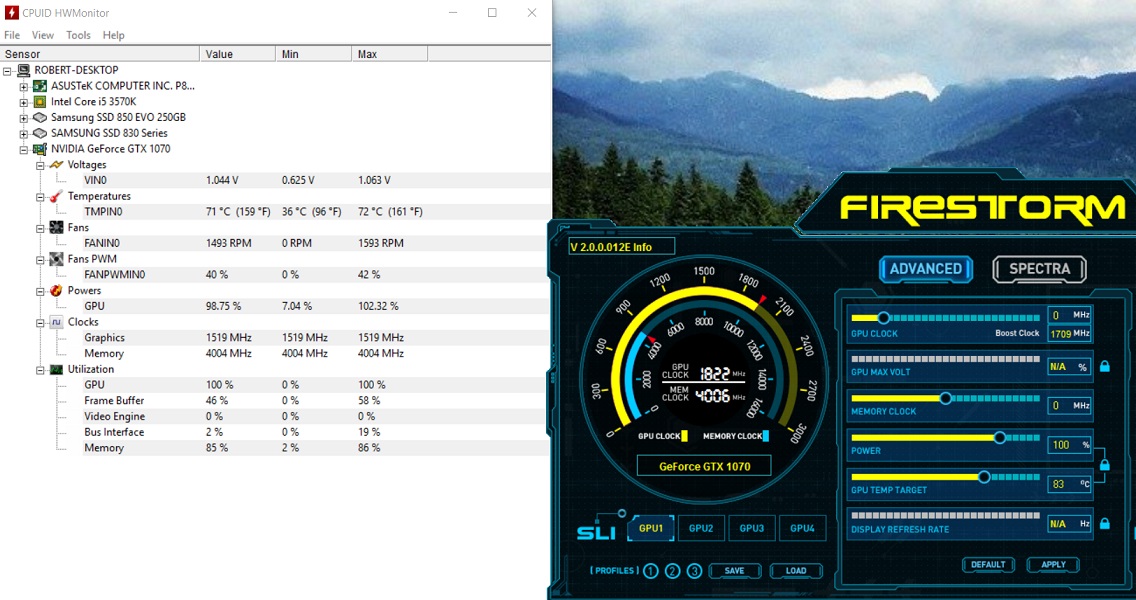
Task: Click the APPLY button
Action: [x=1053, y=564]
